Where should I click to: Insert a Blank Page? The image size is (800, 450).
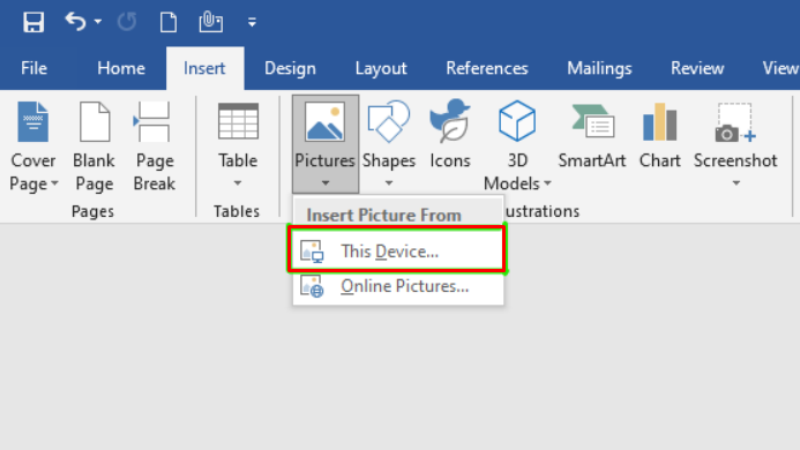pyautogui.click(x=94, y=146)
